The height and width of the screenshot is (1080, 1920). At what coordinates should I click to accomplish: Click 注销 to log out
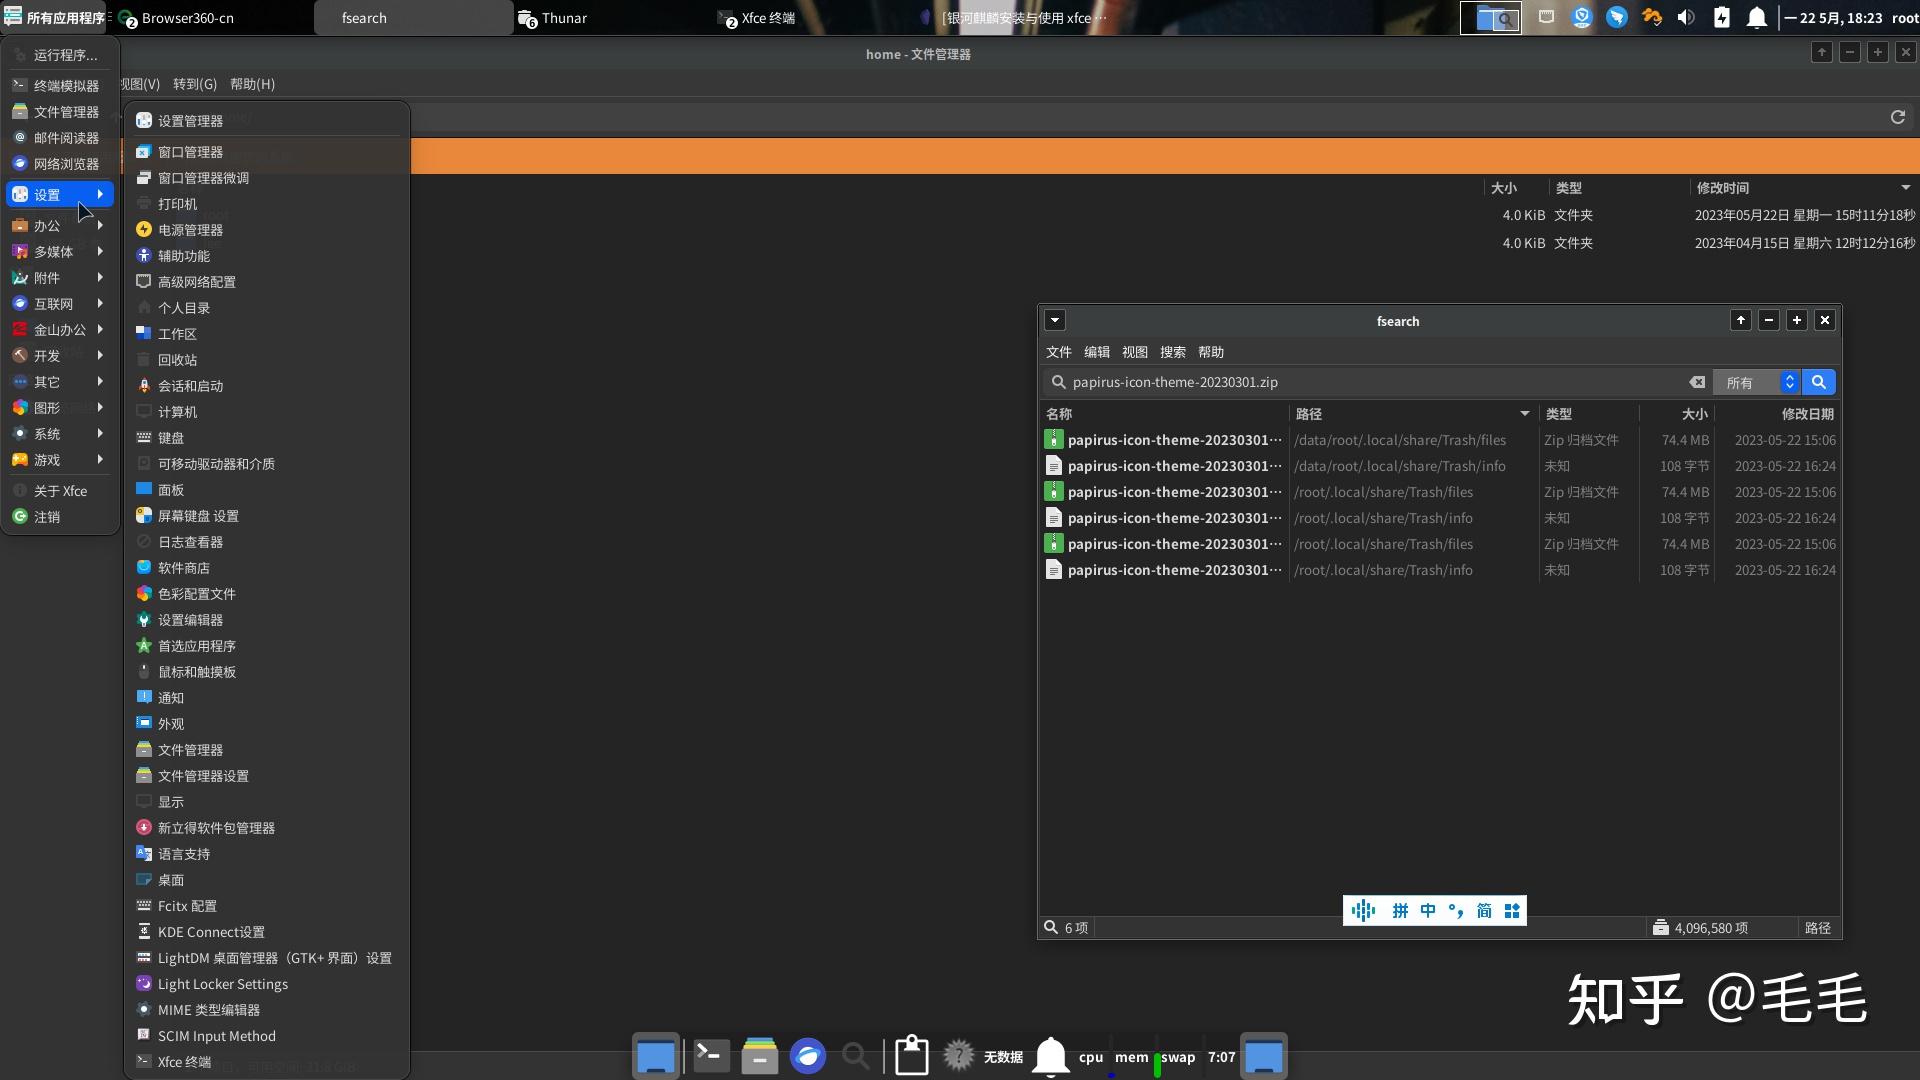click(x=60, y=517)
